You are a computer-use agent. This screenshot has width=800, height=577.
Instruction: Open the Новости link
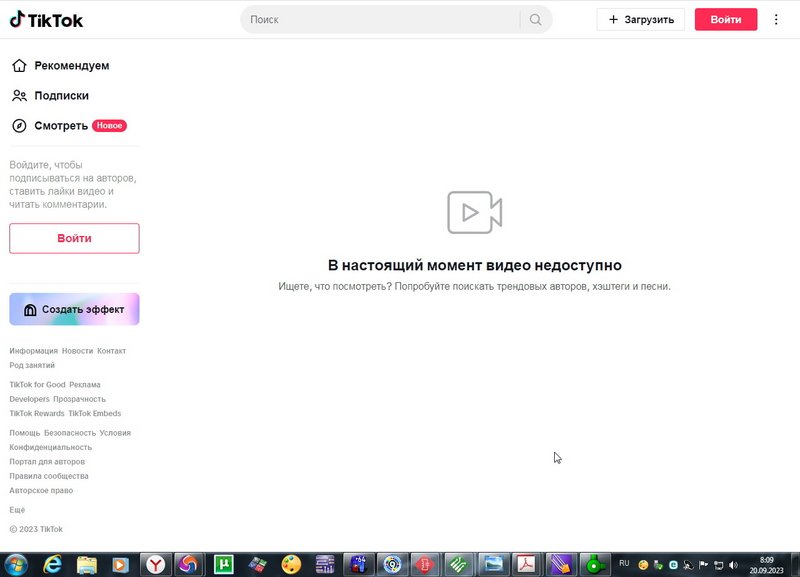coord(78,351)
